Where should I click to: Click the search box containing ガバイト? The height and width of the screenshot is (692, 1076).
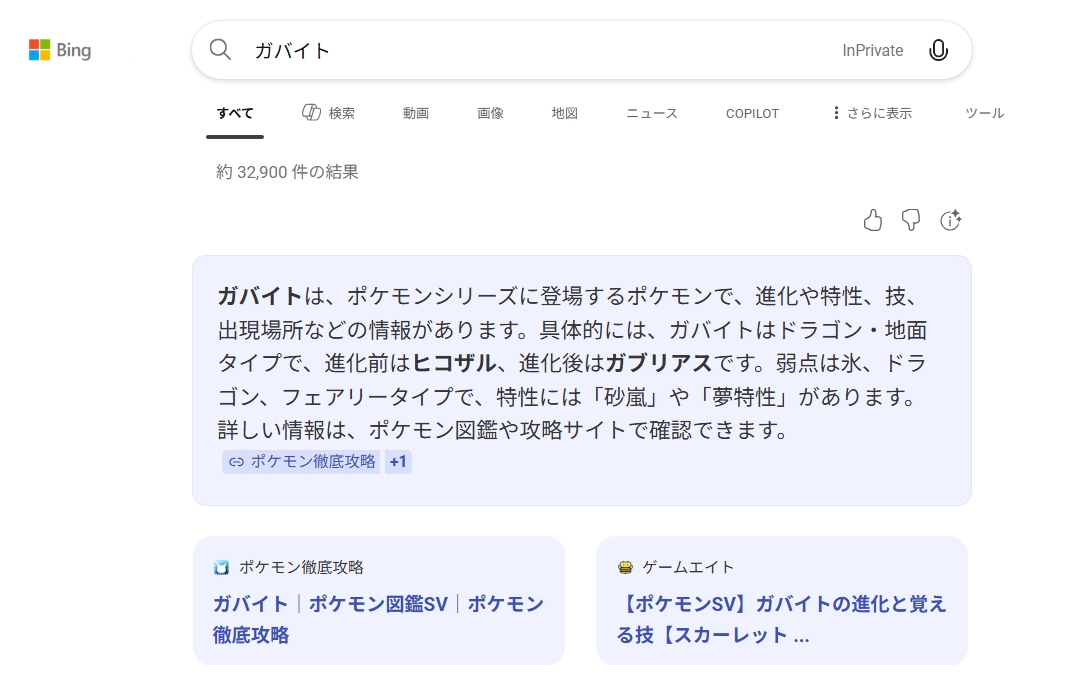tap(540, 50)
